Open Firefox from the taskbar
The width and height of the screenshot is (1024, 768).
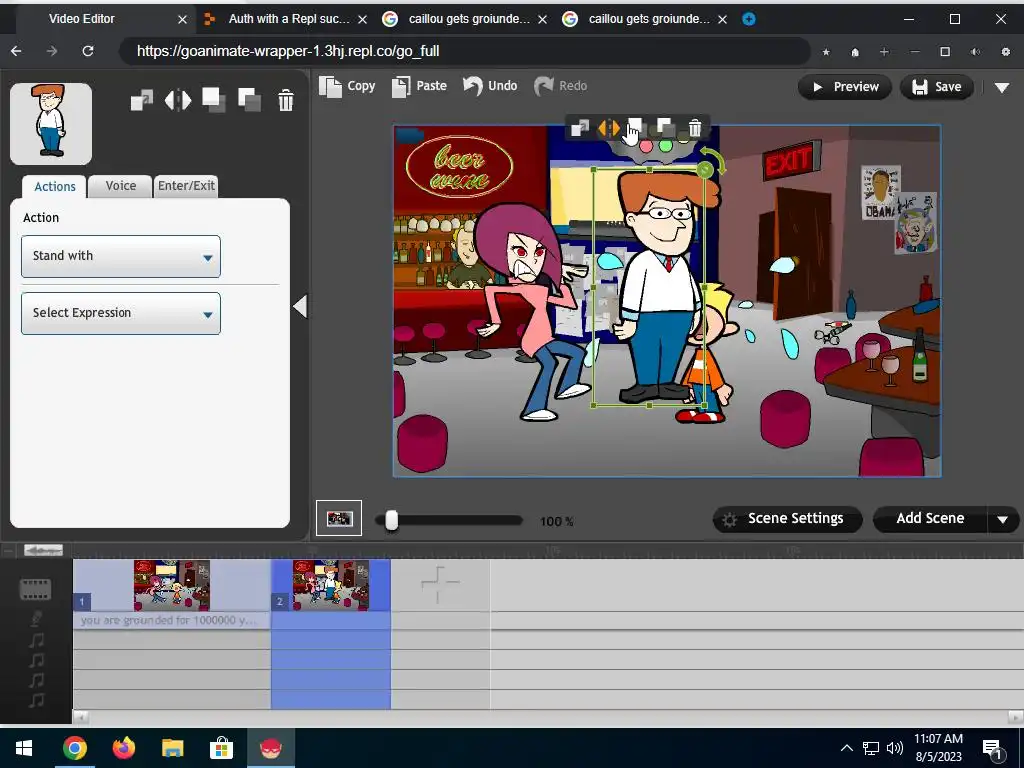pos(123,748)
